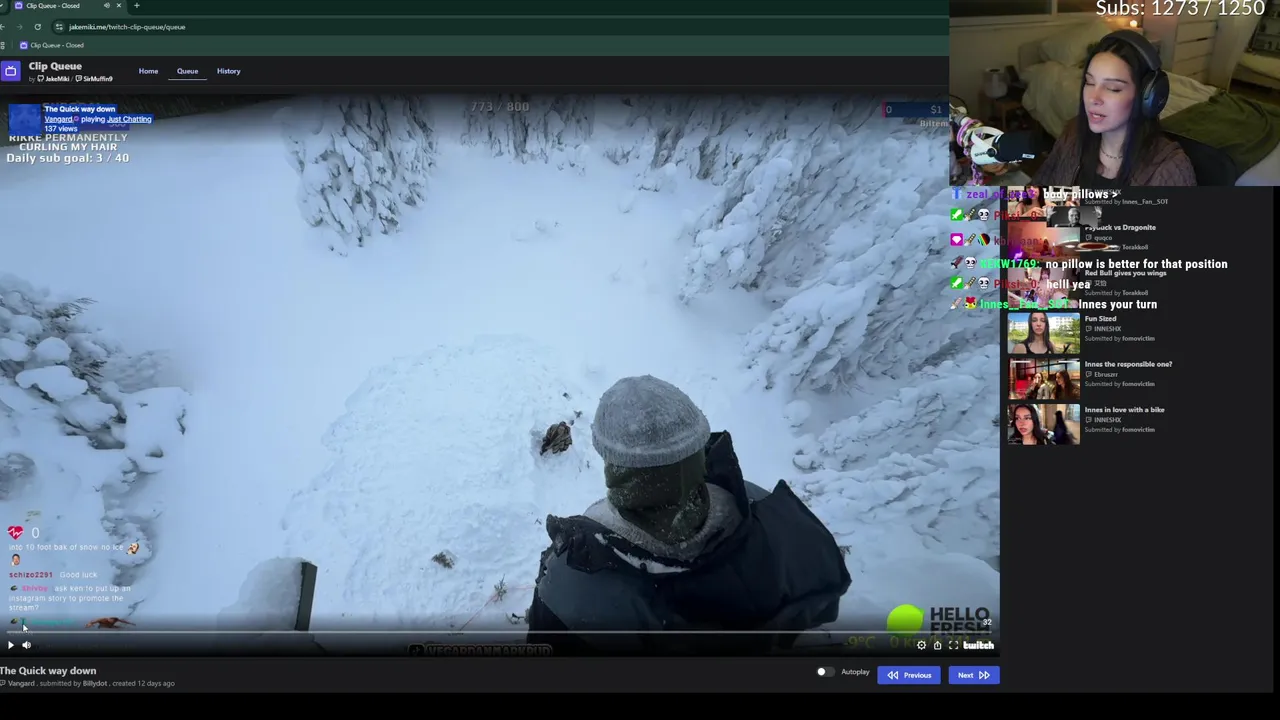The width and height of the screenshot is (1280, 720).
Task: Click Vangard channel link in clip overlay
Action: 58,119
